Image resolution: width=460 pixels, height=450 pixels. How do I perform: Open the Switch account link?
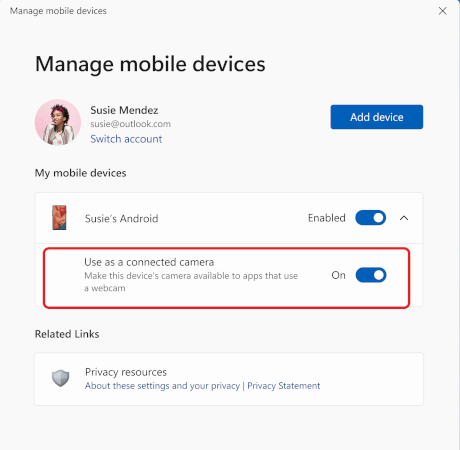(126, 139)
